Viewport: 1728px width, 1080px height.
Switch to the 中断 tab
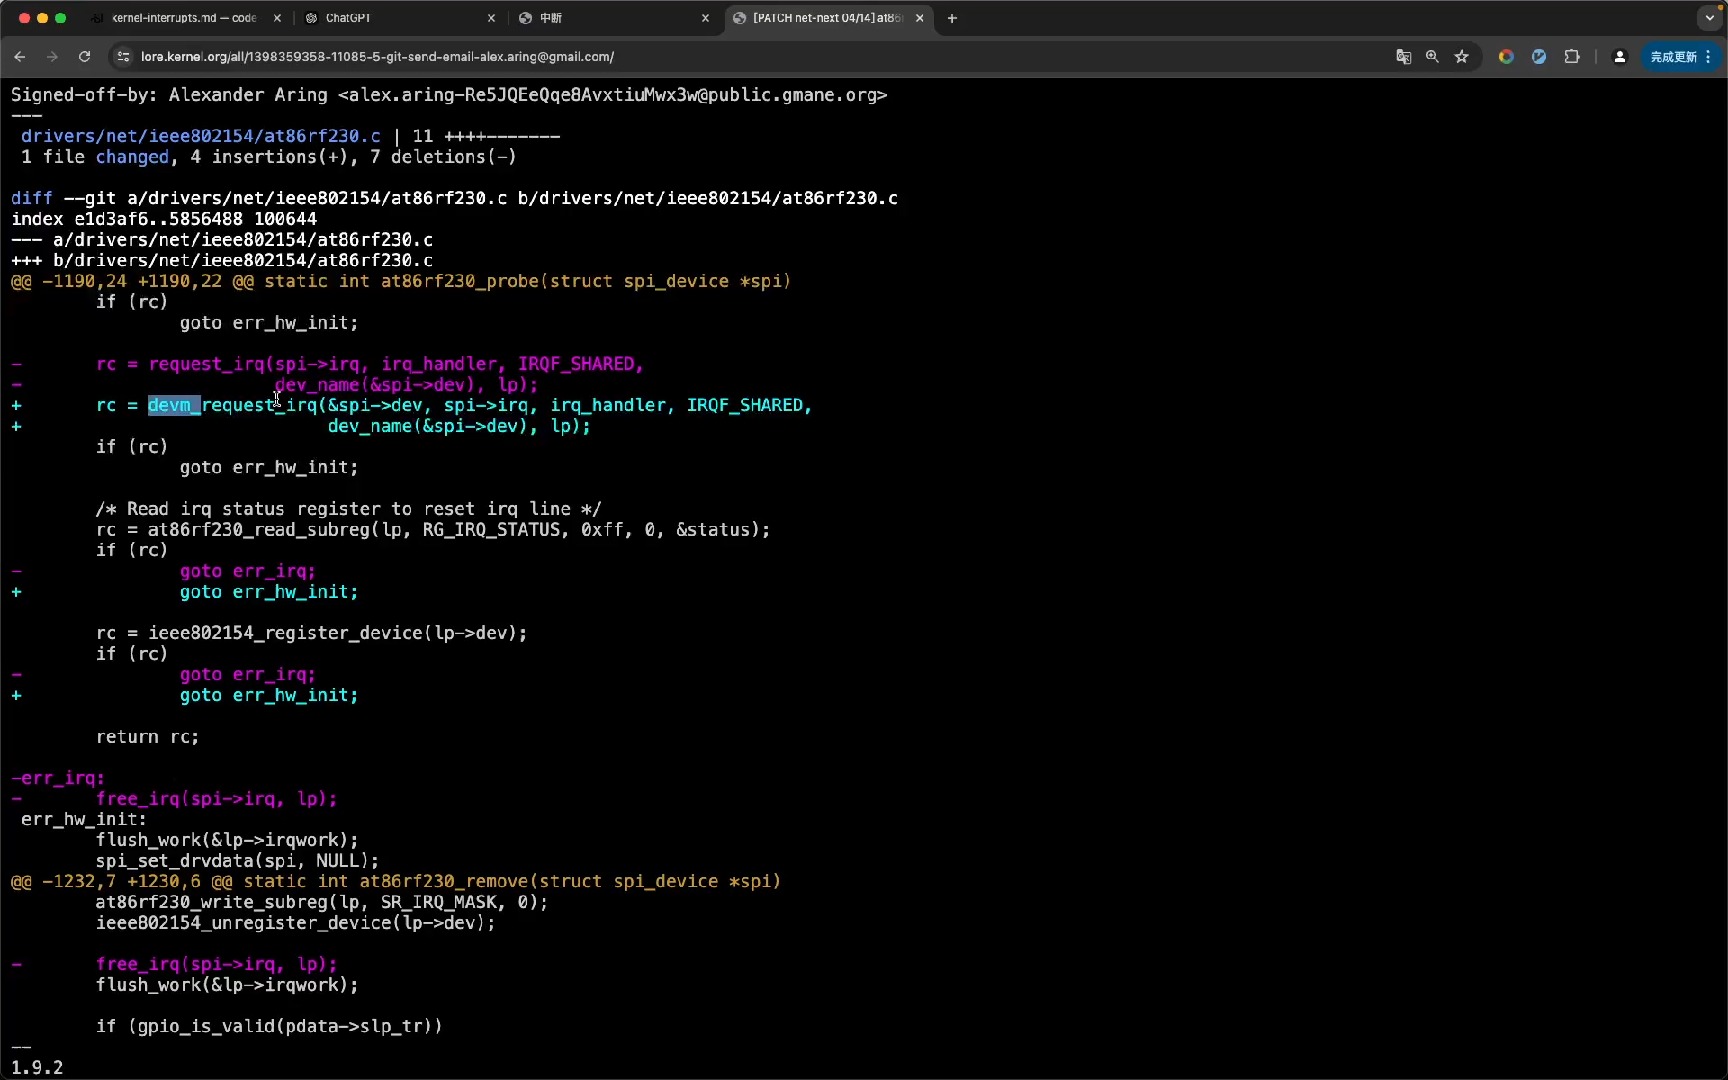click(x=614, y=18)
